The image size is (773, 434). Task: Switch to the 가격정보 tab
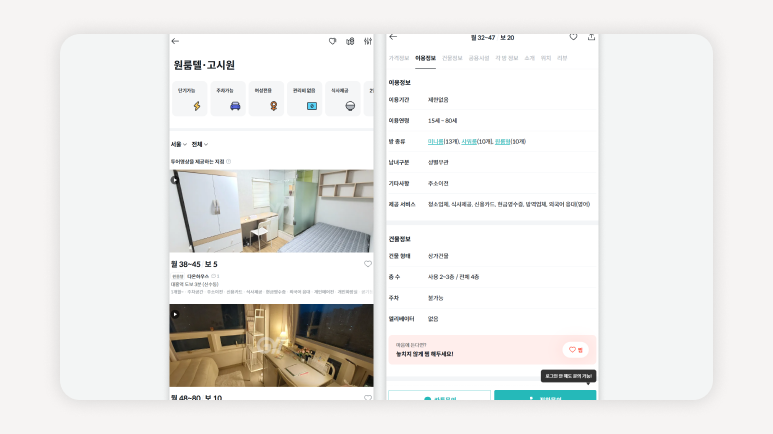tap(399, 58)
